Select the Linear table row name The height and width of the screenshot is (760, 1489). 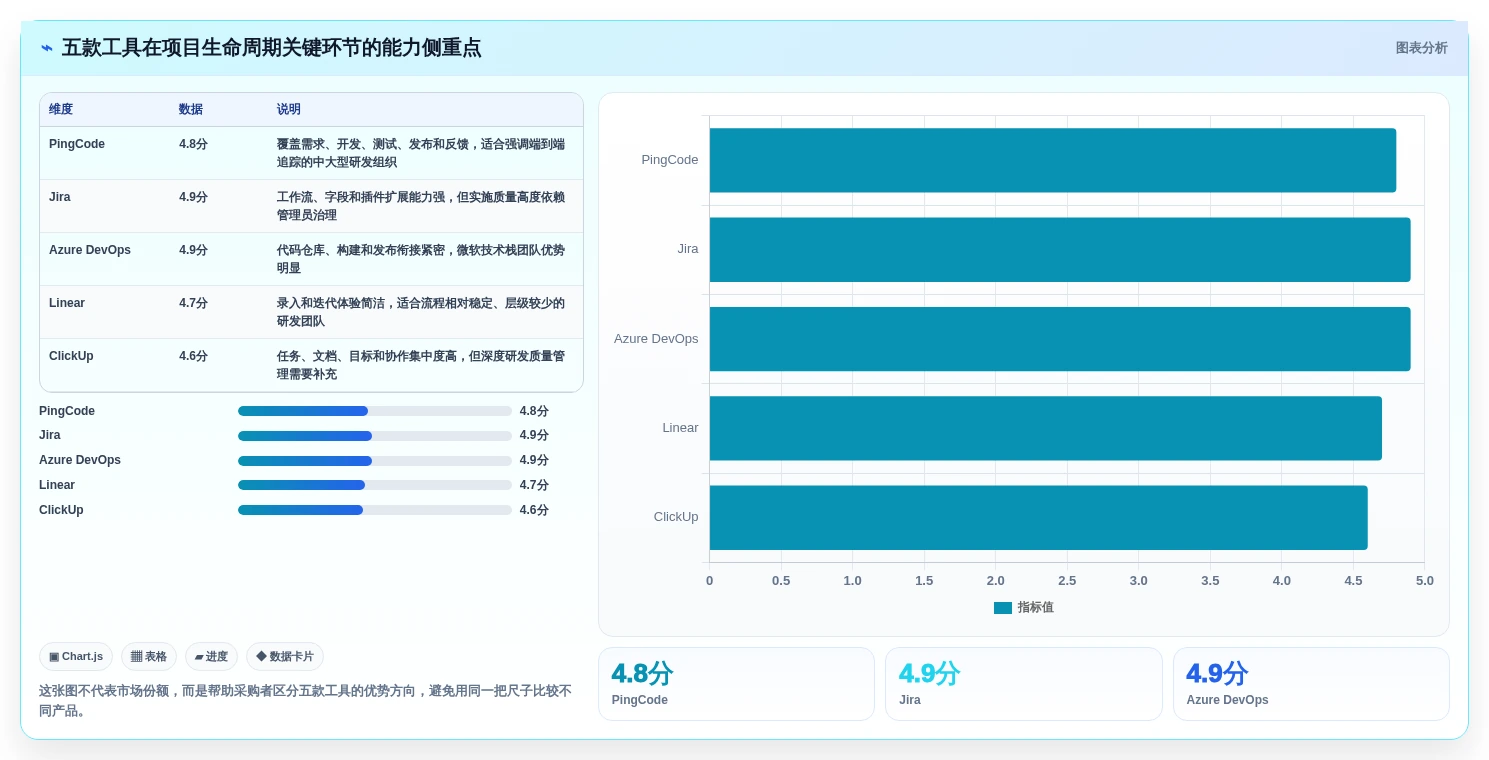click(67, 303)
